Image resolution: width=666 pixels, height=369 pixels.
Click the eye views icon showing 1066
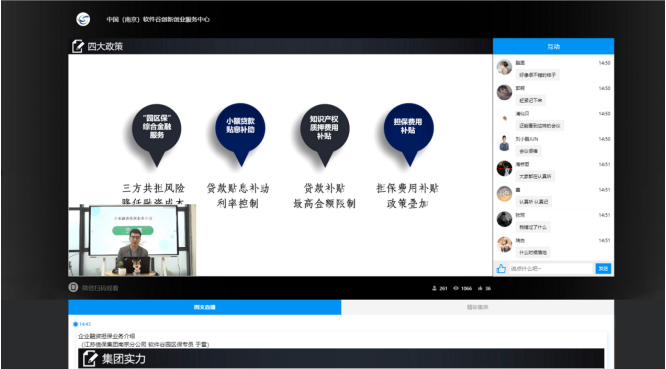456,288
